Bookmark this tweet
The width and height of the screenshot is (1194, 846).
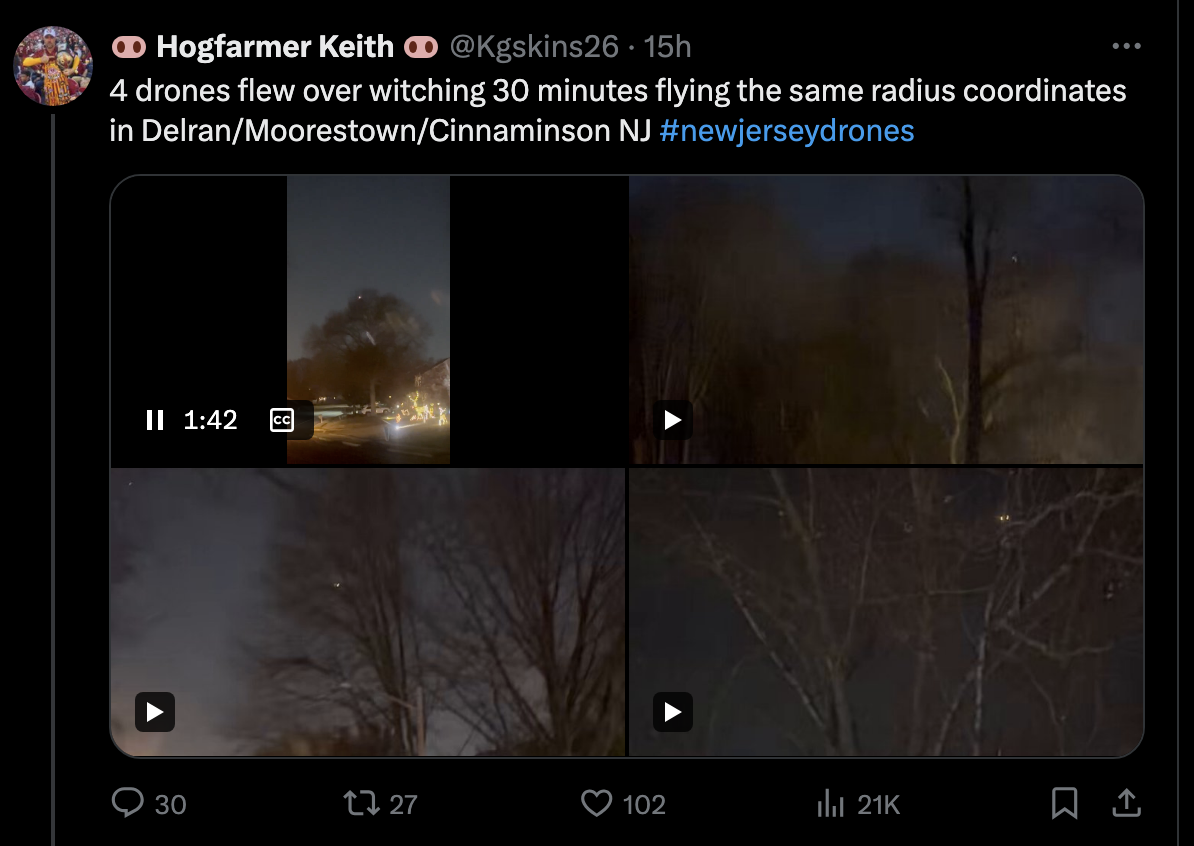[x=1065, y=803]
